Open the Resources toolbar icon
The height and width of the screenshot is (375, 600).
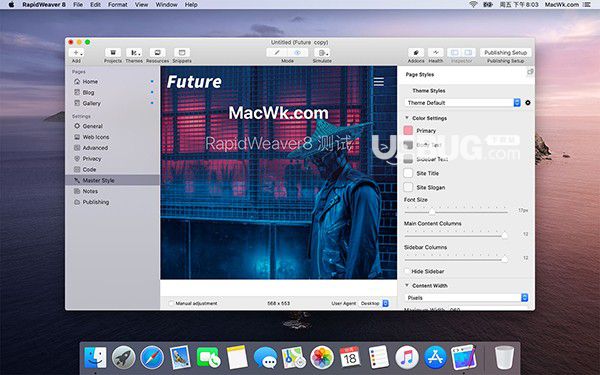point(157,52)
